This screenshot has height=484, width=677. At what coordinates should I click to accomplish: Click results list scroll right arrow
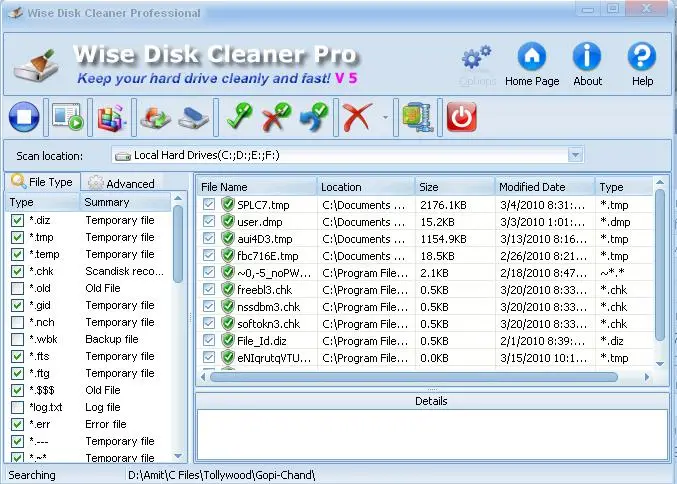pyautogui.click(x=646, y=377)
